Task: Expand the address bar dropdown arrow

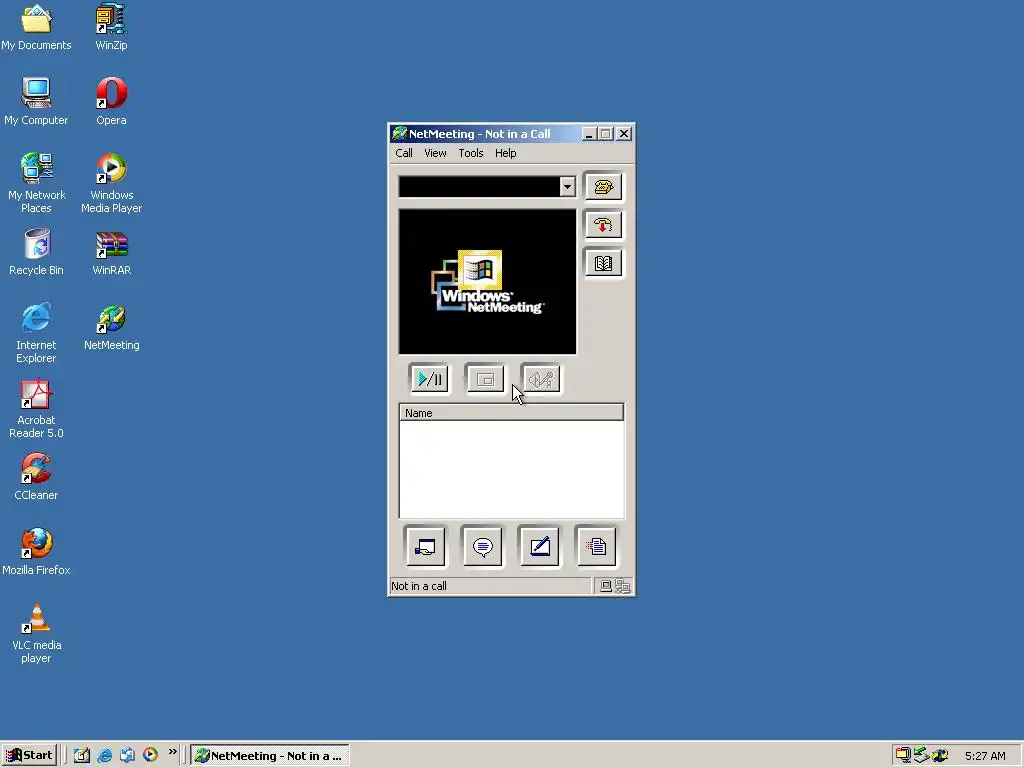Action: tap(567, 187)
